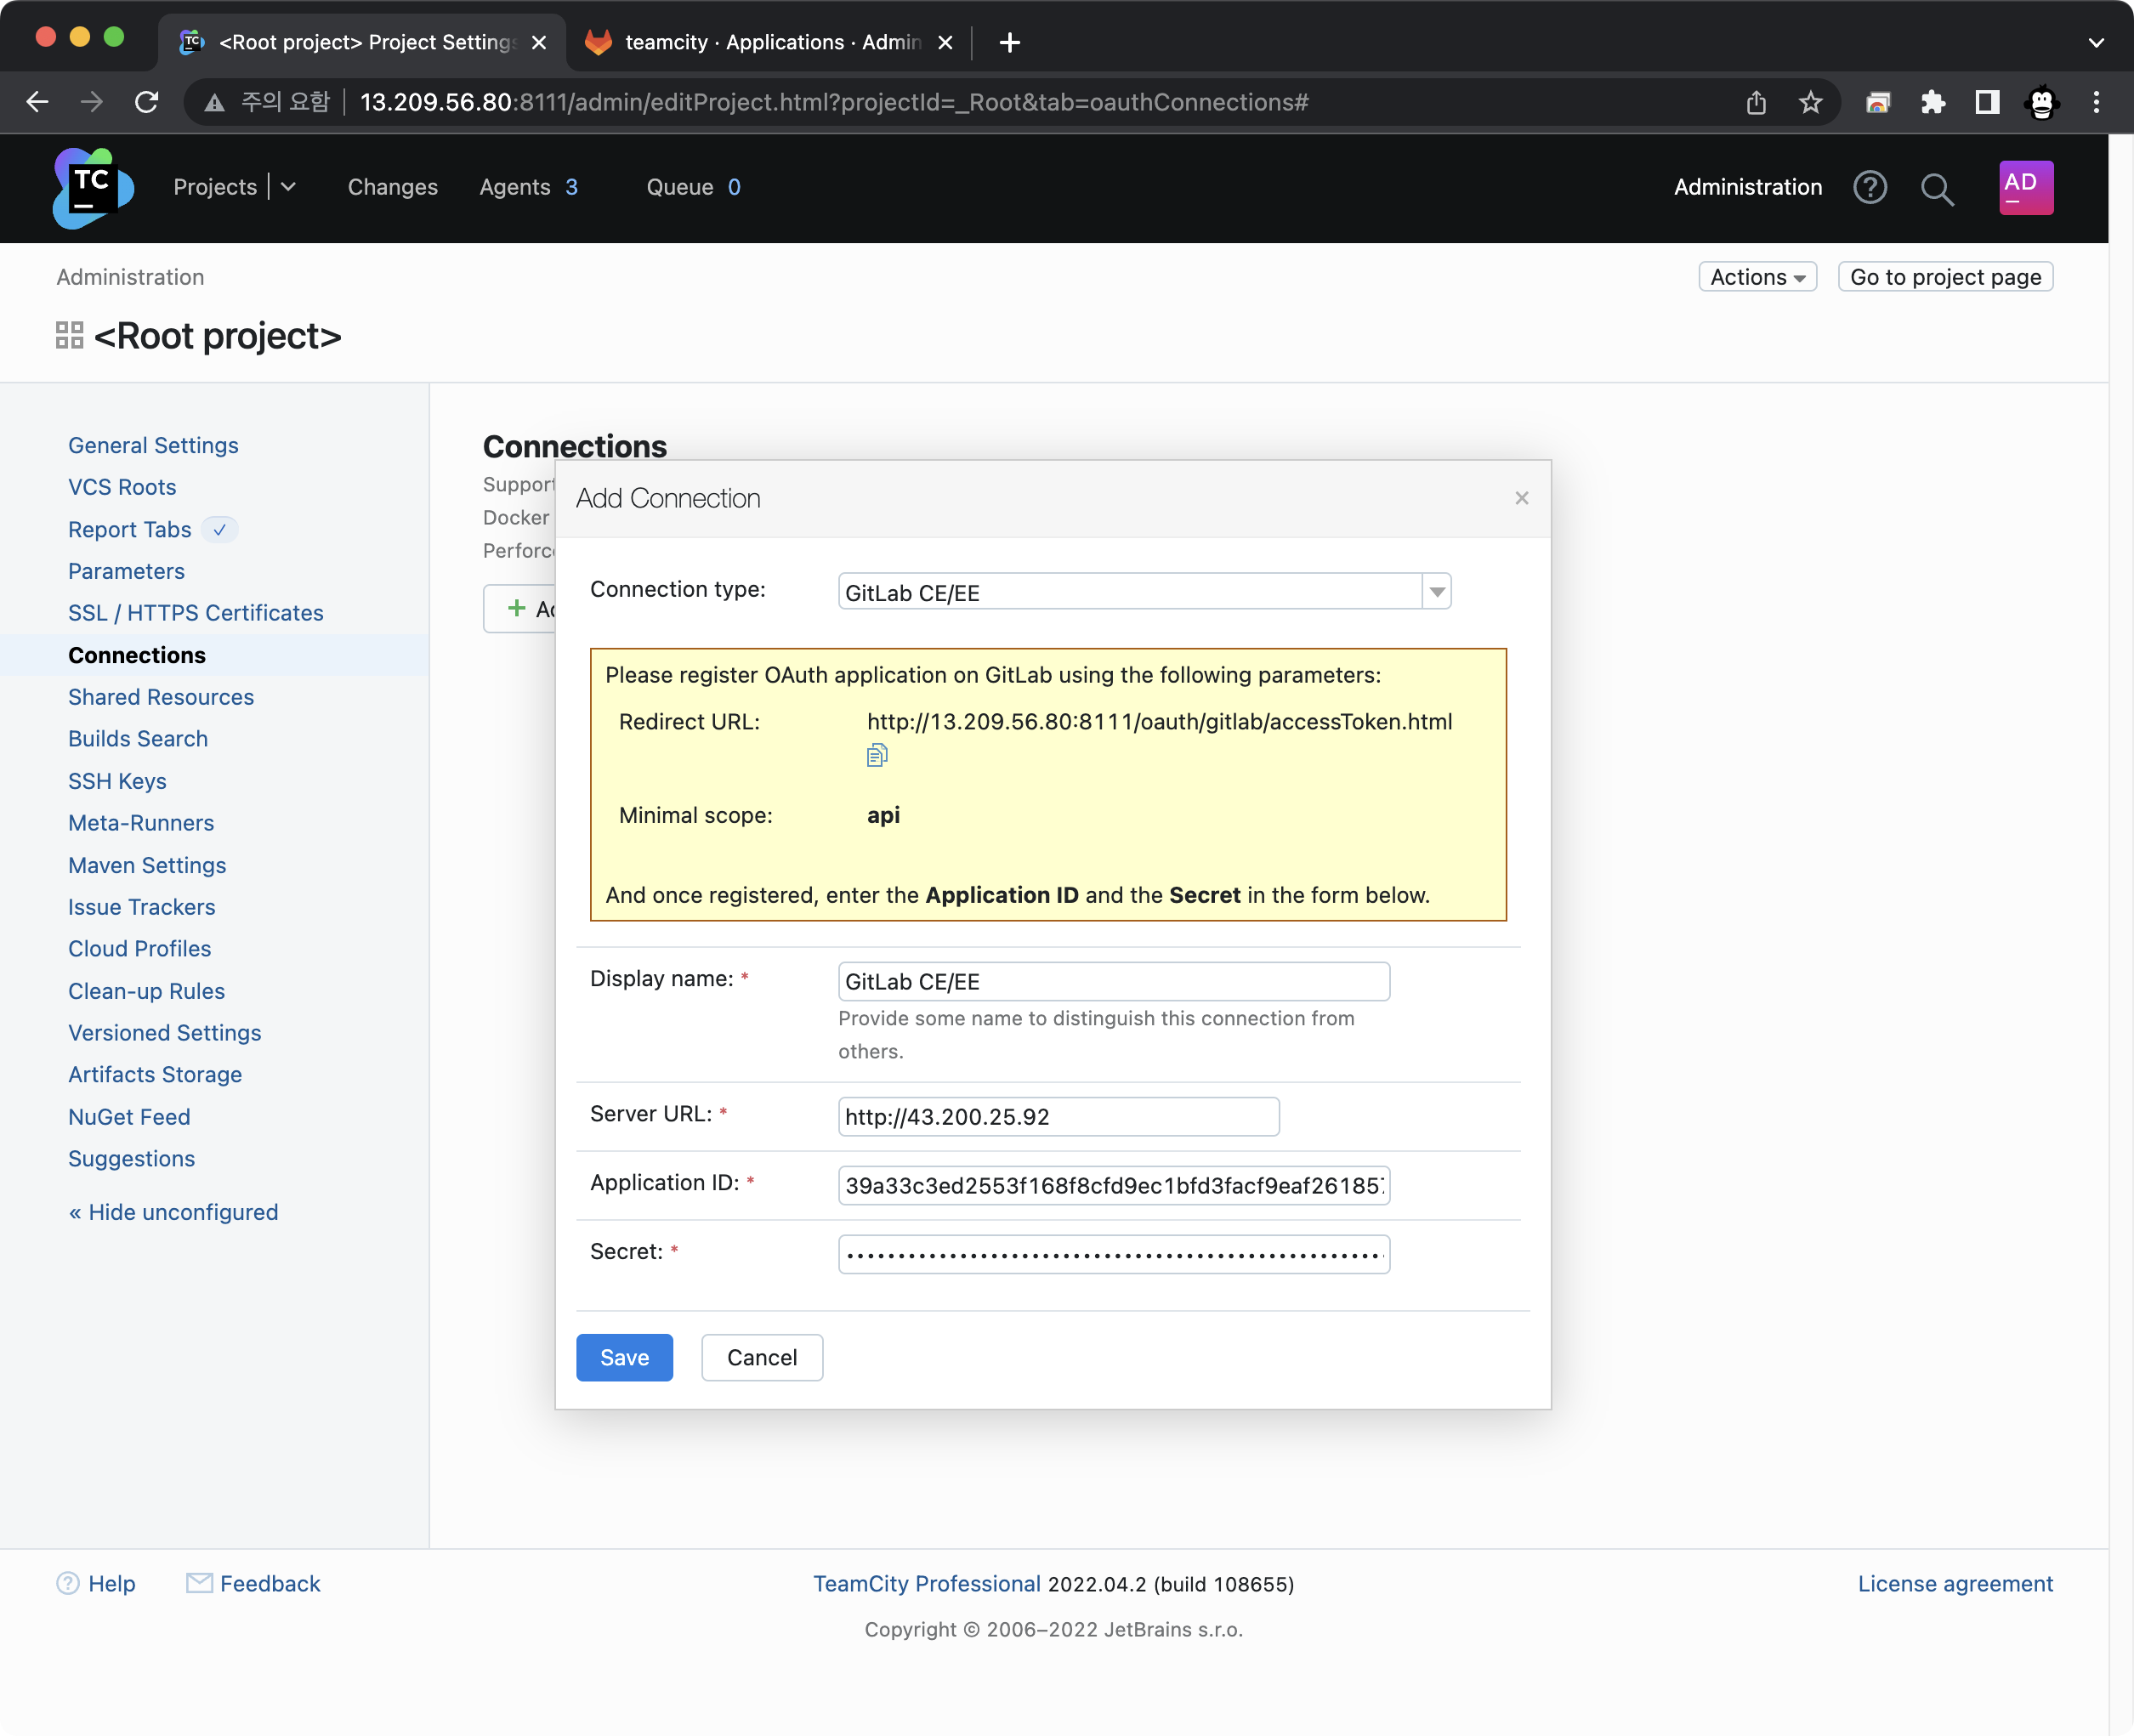This screenshot has width=2134, height=1736.
Task: Open General Settings
Action: tap(153, 445)
